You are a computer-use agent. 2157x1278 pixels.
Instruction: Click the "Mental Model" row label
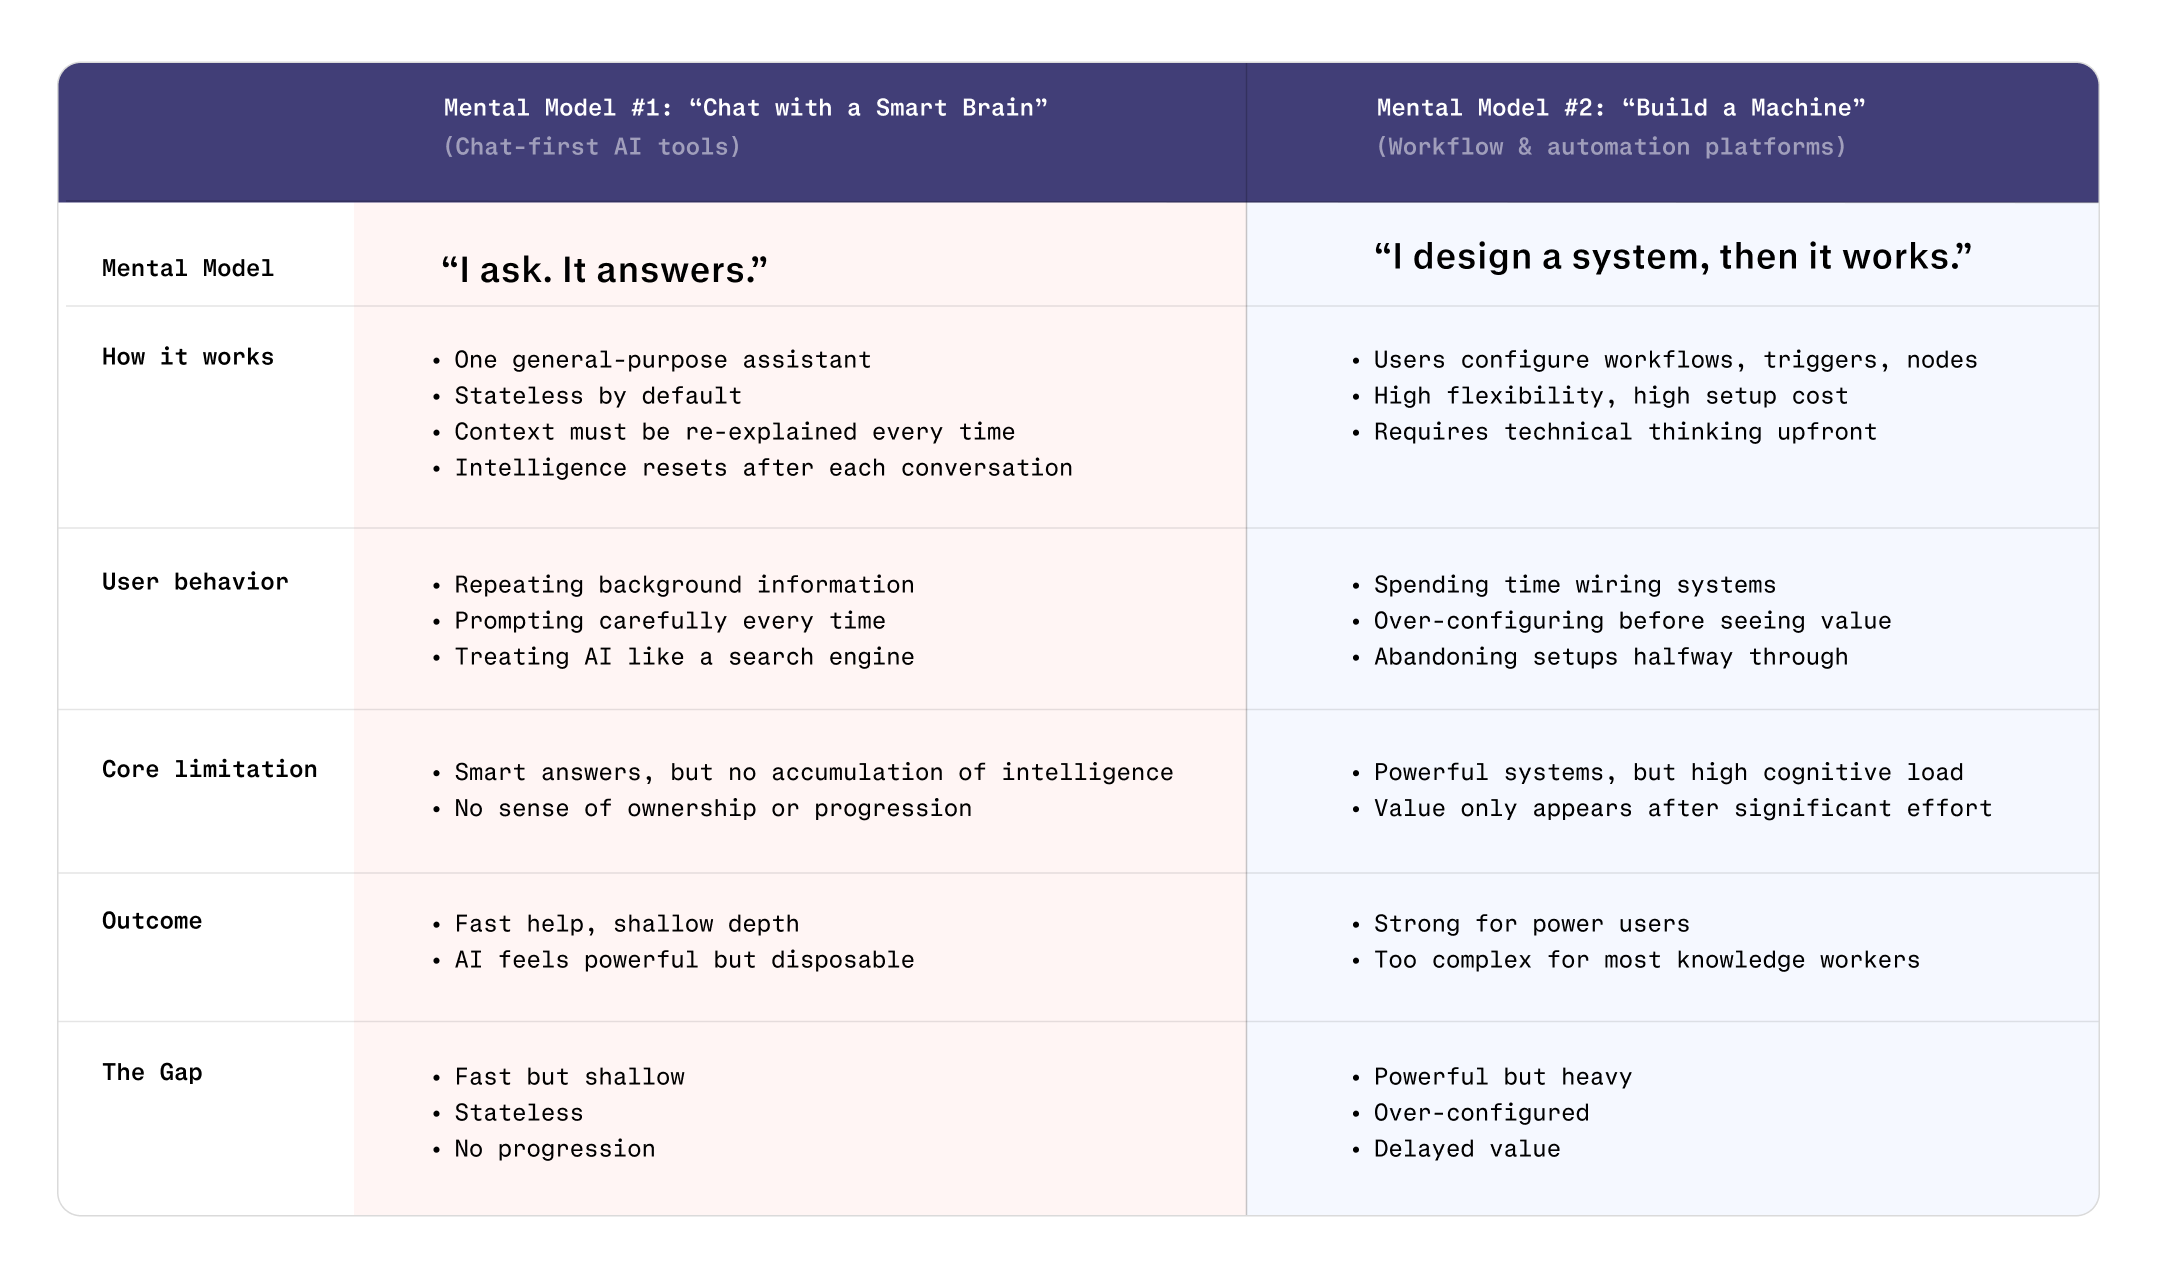point(187,268)
